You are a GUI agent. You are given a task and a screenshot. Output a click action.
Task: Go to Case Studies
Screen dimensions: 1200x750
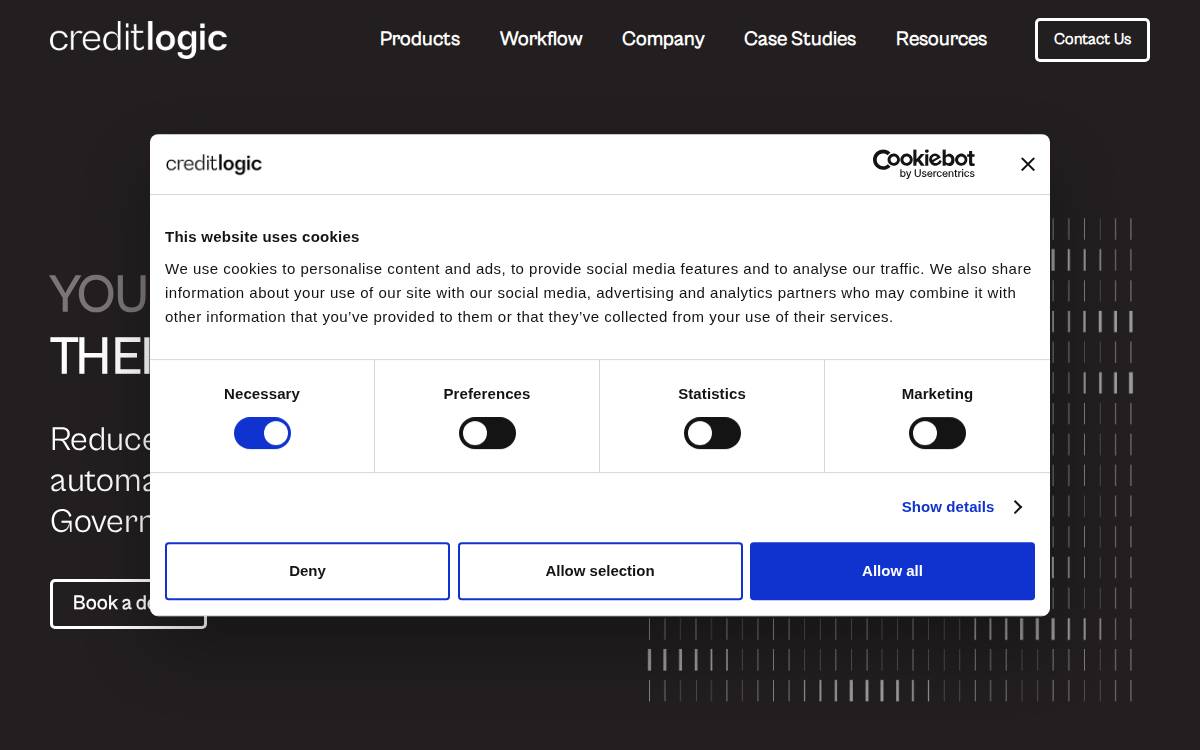click(800, 39)
